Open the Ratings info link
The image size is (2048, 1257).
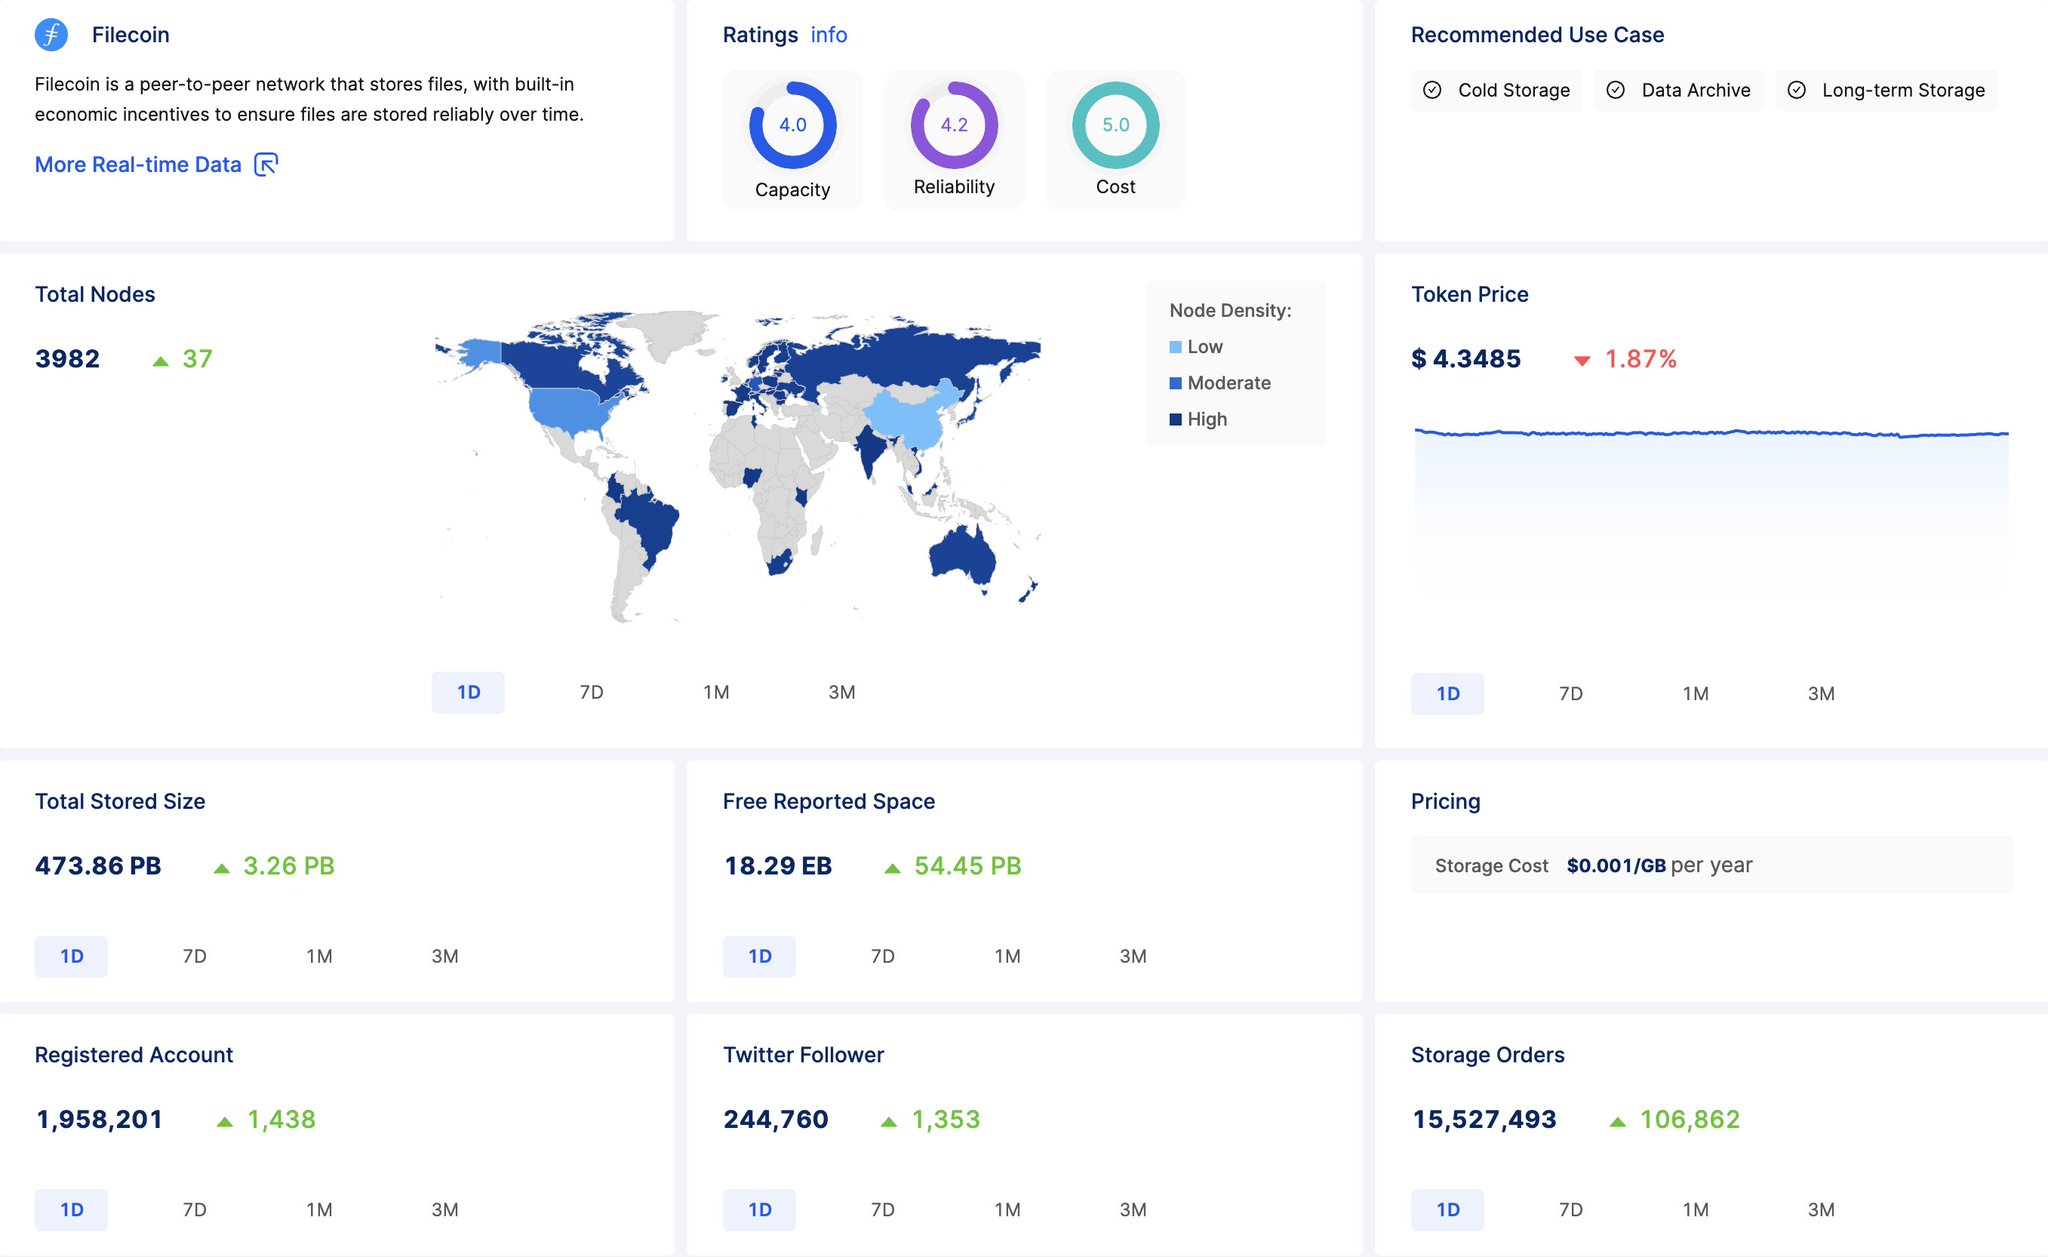(x=828, y=35)
